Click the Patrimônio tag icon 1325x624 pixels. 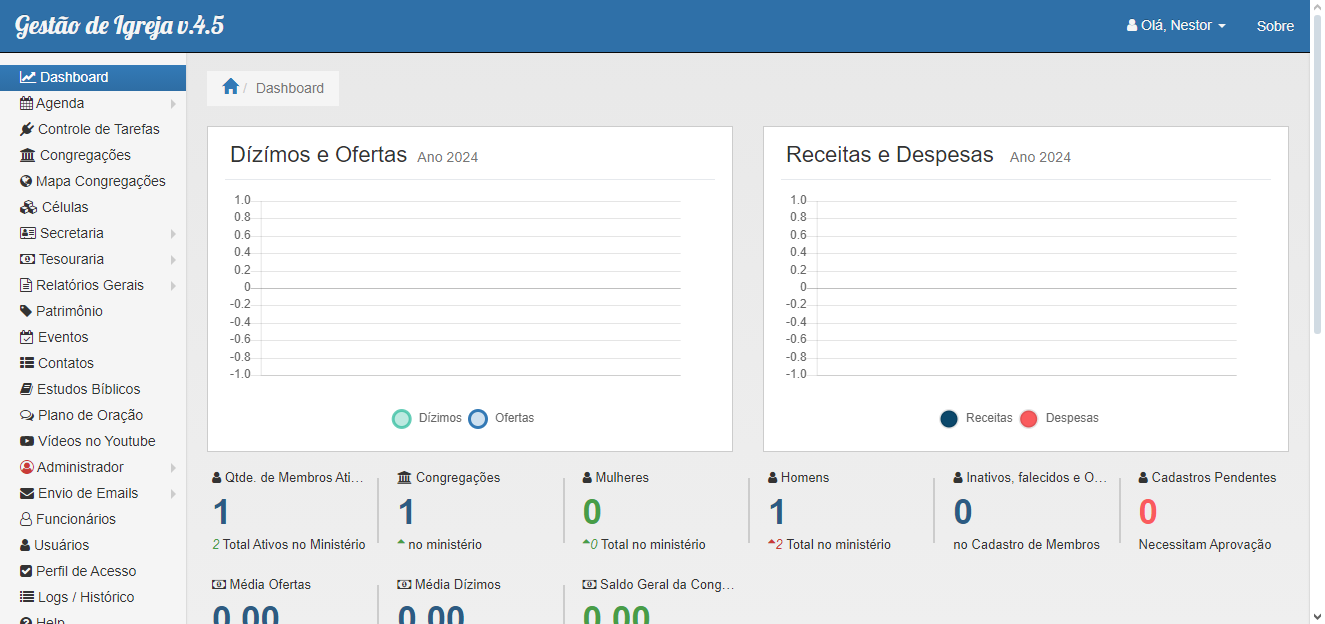click(27, 311)
